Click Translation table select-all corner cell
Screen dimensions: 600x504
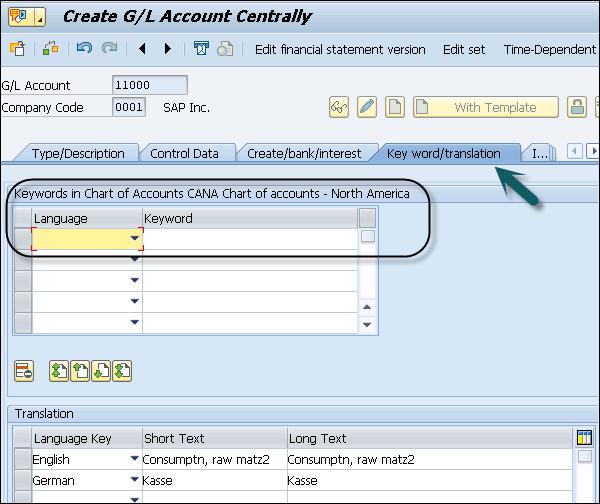point(23,438)
